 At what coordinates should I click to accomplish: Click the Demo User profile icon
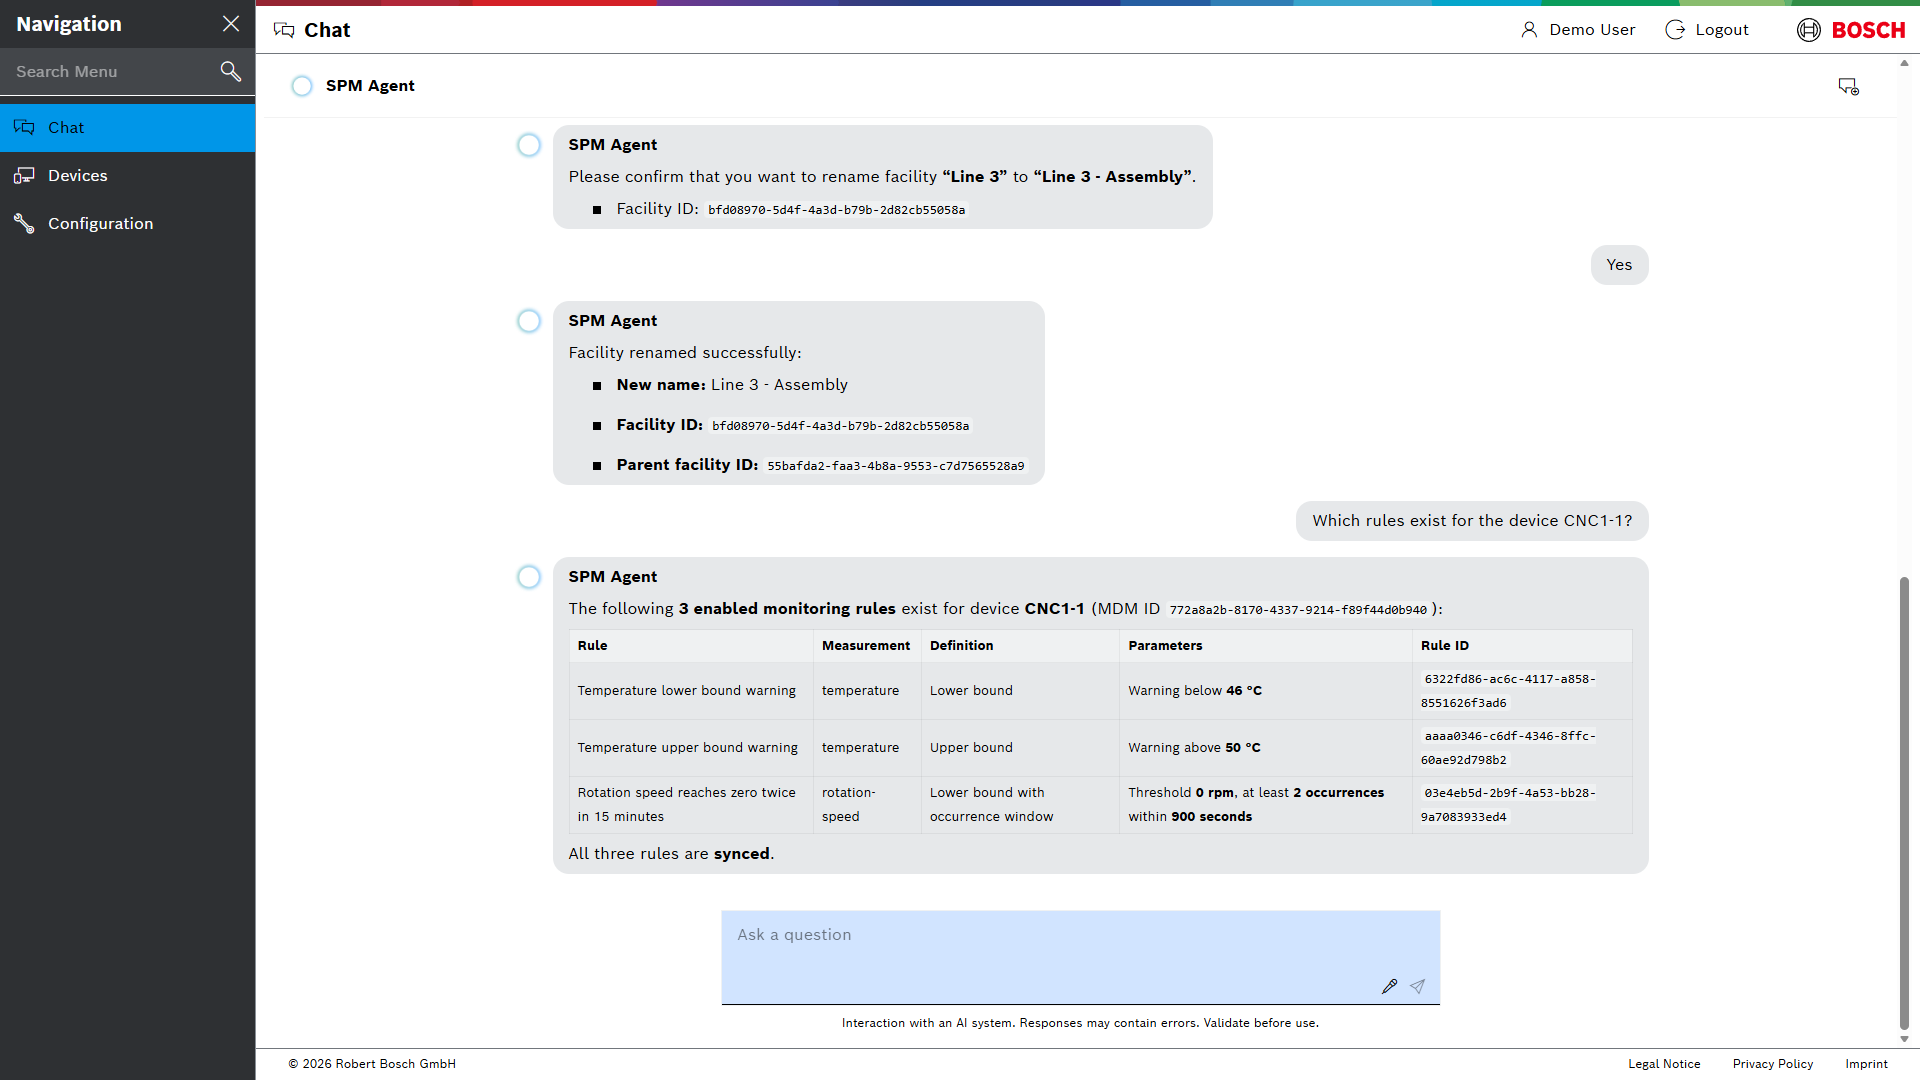click(x=1529, y=30)
